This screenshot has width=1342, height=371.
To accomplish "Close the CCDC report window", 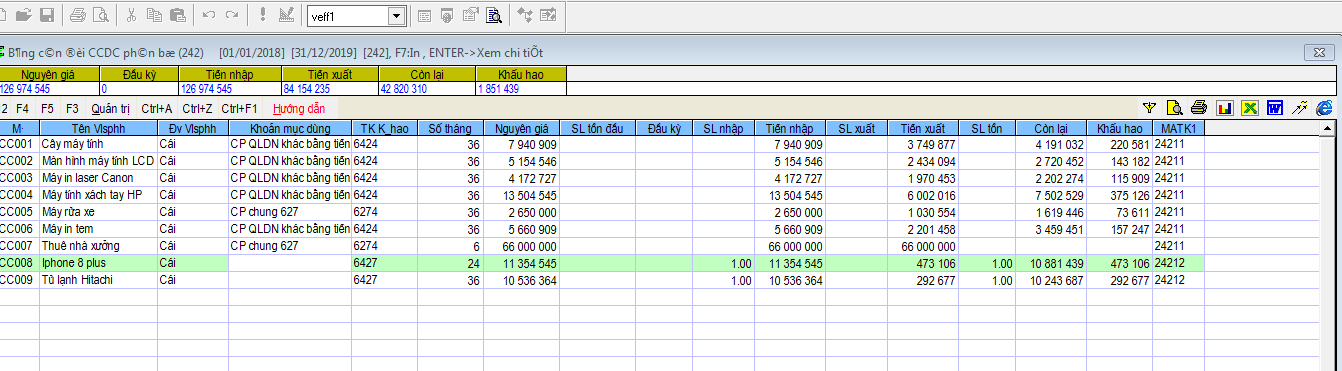I will coord(1320,52).
